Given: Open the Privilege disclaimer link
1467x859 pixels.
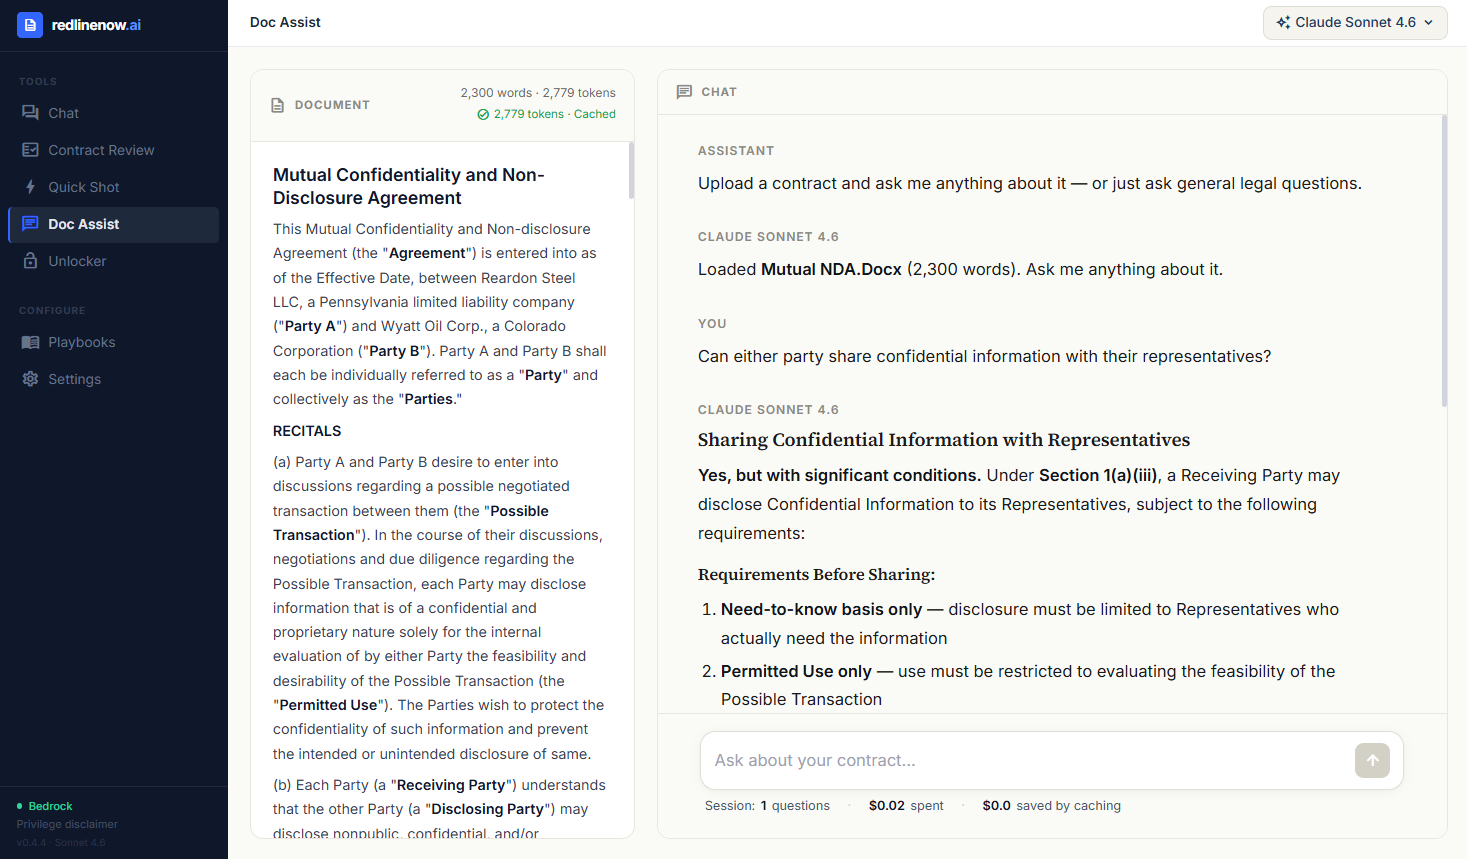Looking at the screenshot, I should tap(67, 824).
